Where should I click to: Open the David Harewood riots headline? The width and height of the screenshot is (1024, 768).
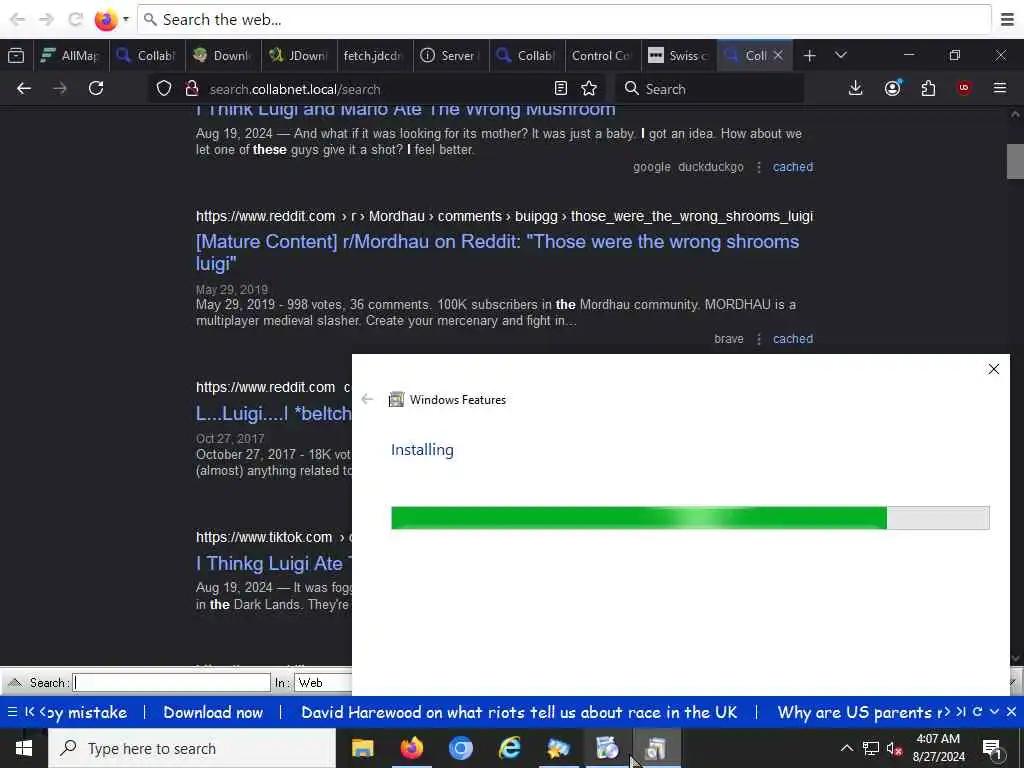coord(519,712)
